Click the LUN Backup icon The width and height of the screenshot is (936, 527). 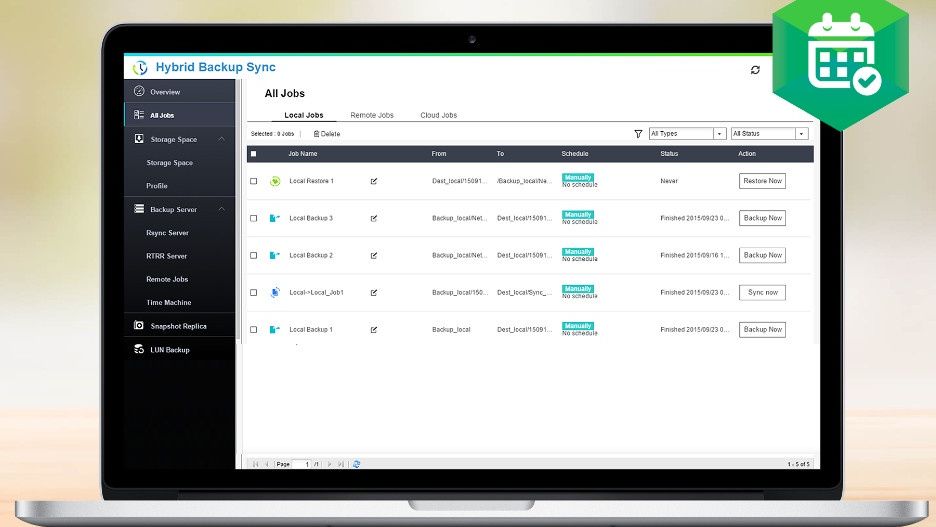coord(139,349)
